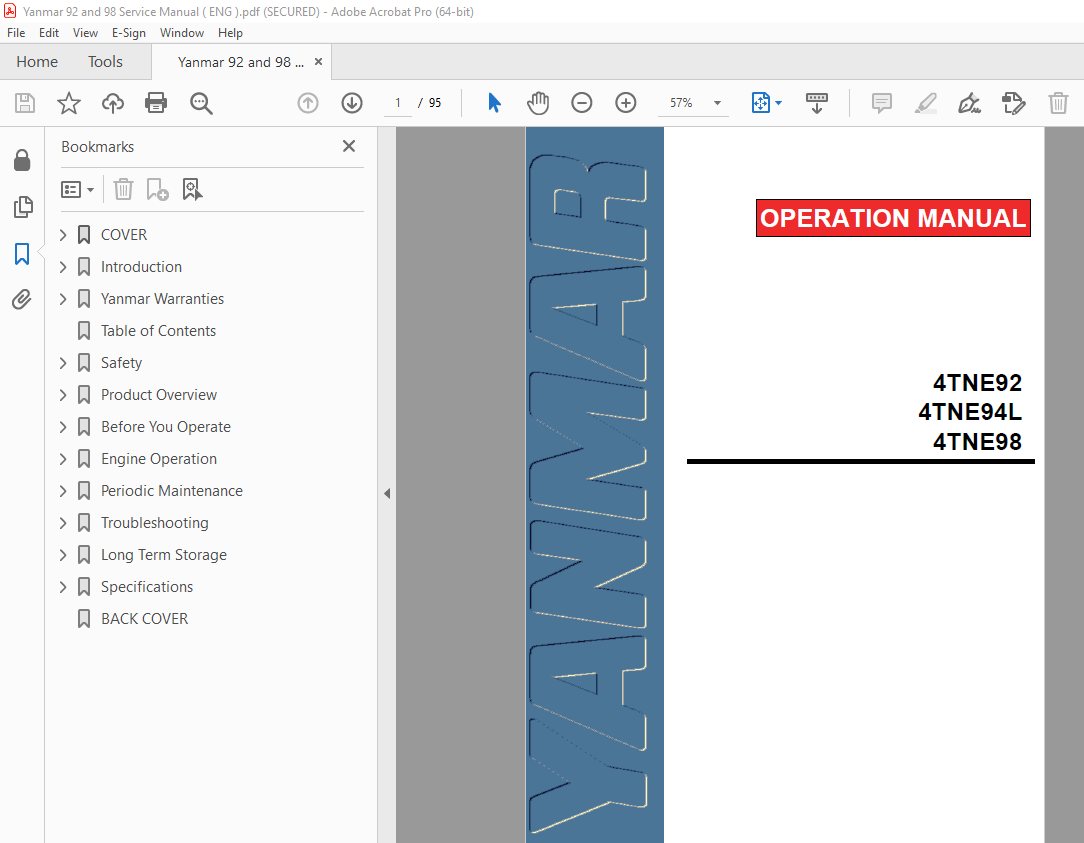Choose the Selection arrow tool
Screen dimensions: 1084x843
point(494,103)
